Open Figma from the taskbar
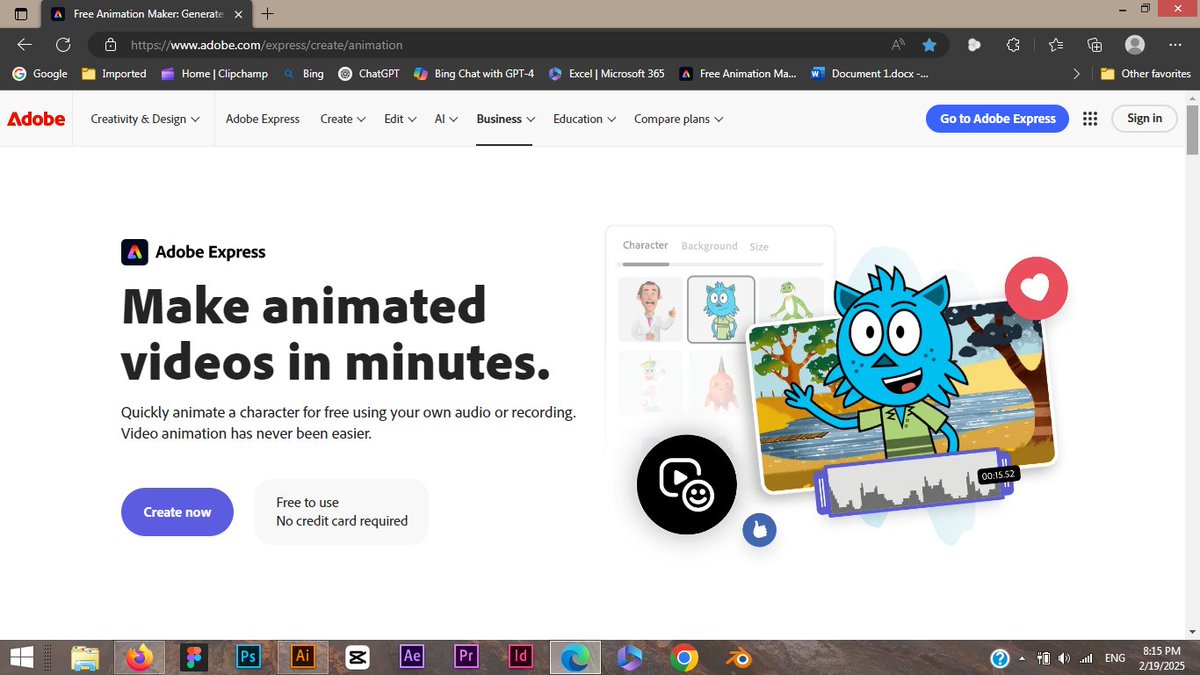 point(194,657)
